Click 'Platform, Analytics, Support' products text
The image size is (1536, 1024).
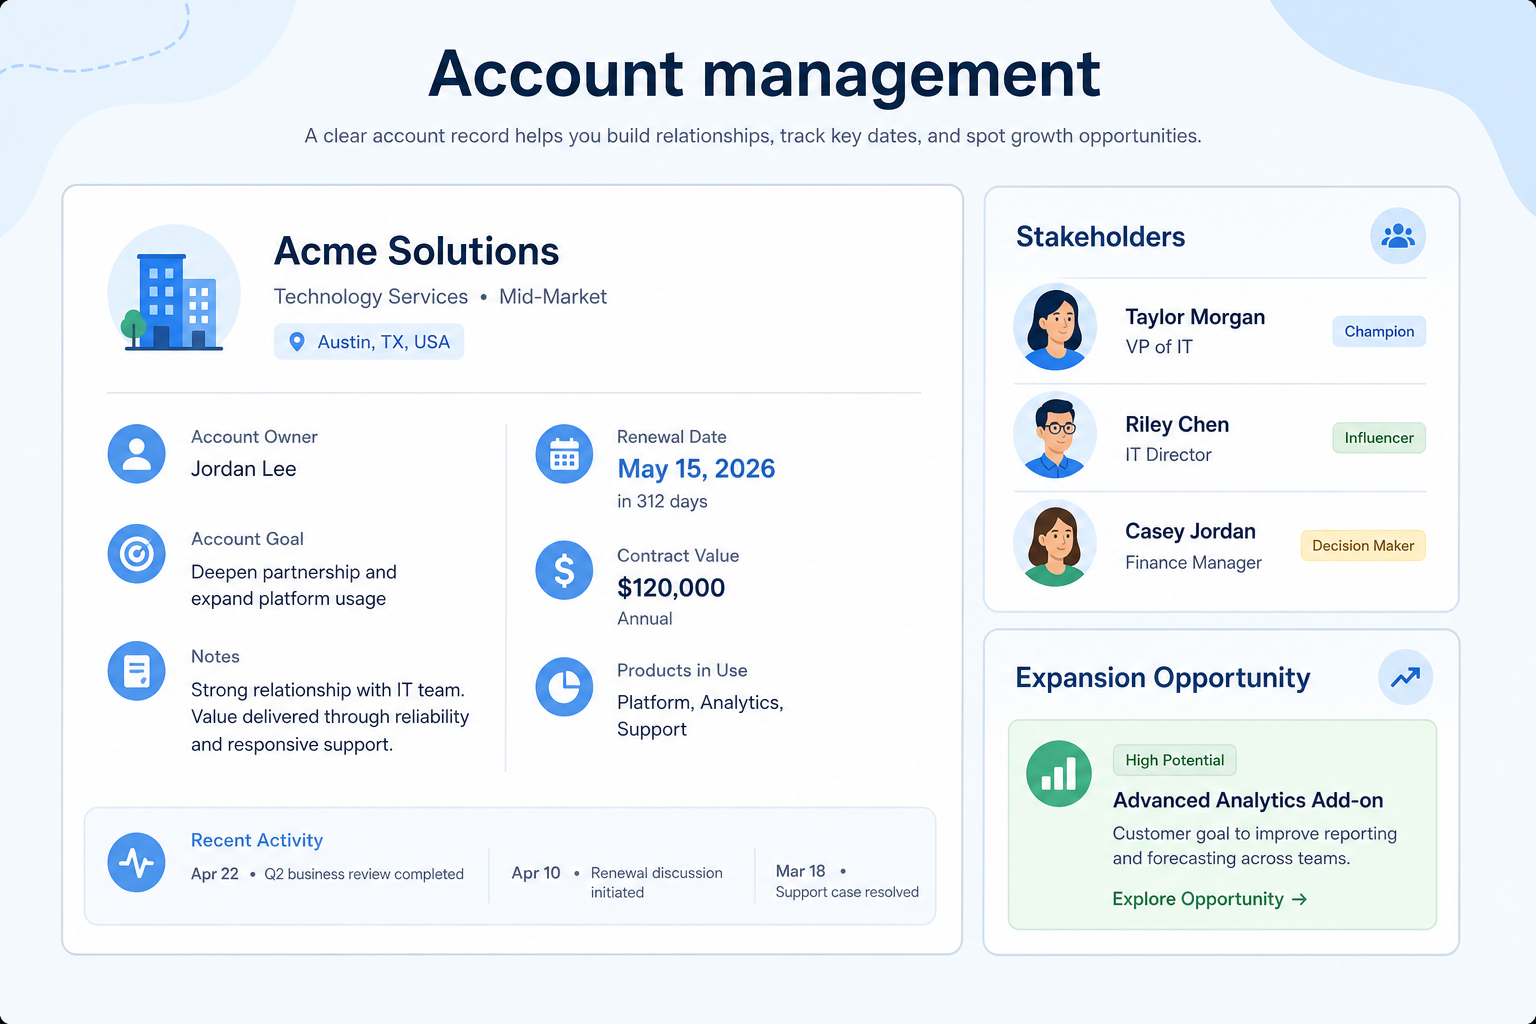(700, 716)
